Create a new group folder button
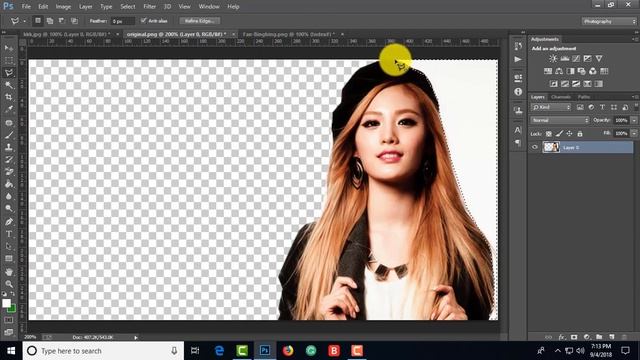Screen dimensions: 640x360 click(599, 337)
